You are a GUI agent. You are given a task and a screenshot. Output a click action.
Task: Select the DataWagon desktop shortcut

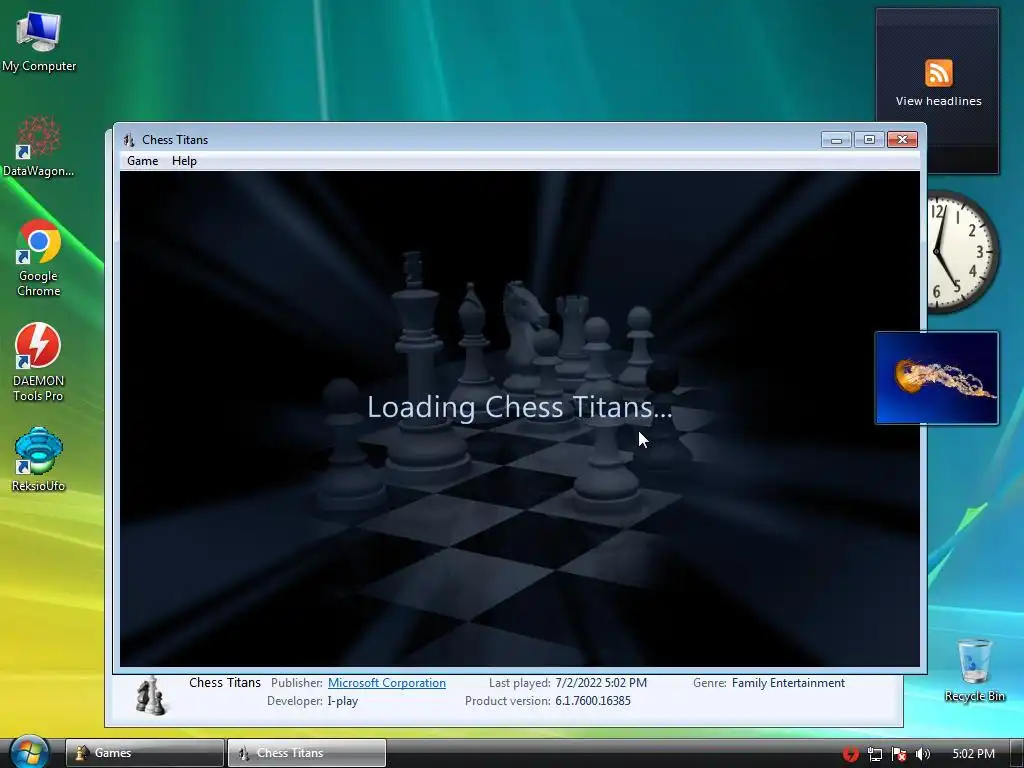pos(39,146)
